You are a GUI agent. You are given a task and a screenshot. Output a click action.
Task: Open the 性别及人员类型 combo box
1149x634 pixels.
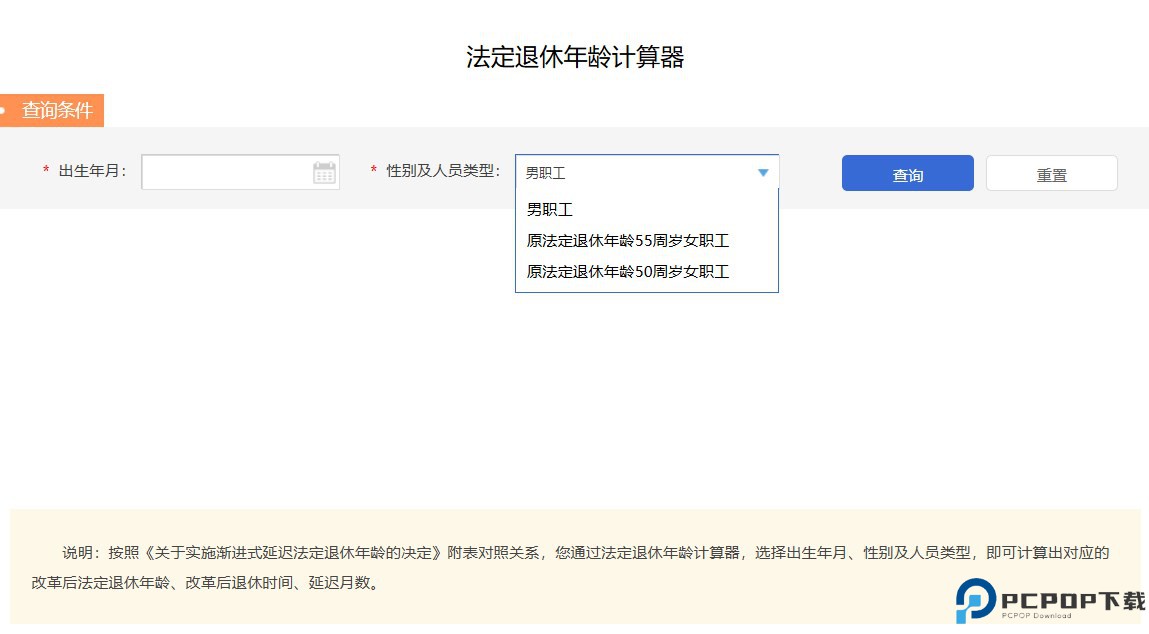(645, 172)
